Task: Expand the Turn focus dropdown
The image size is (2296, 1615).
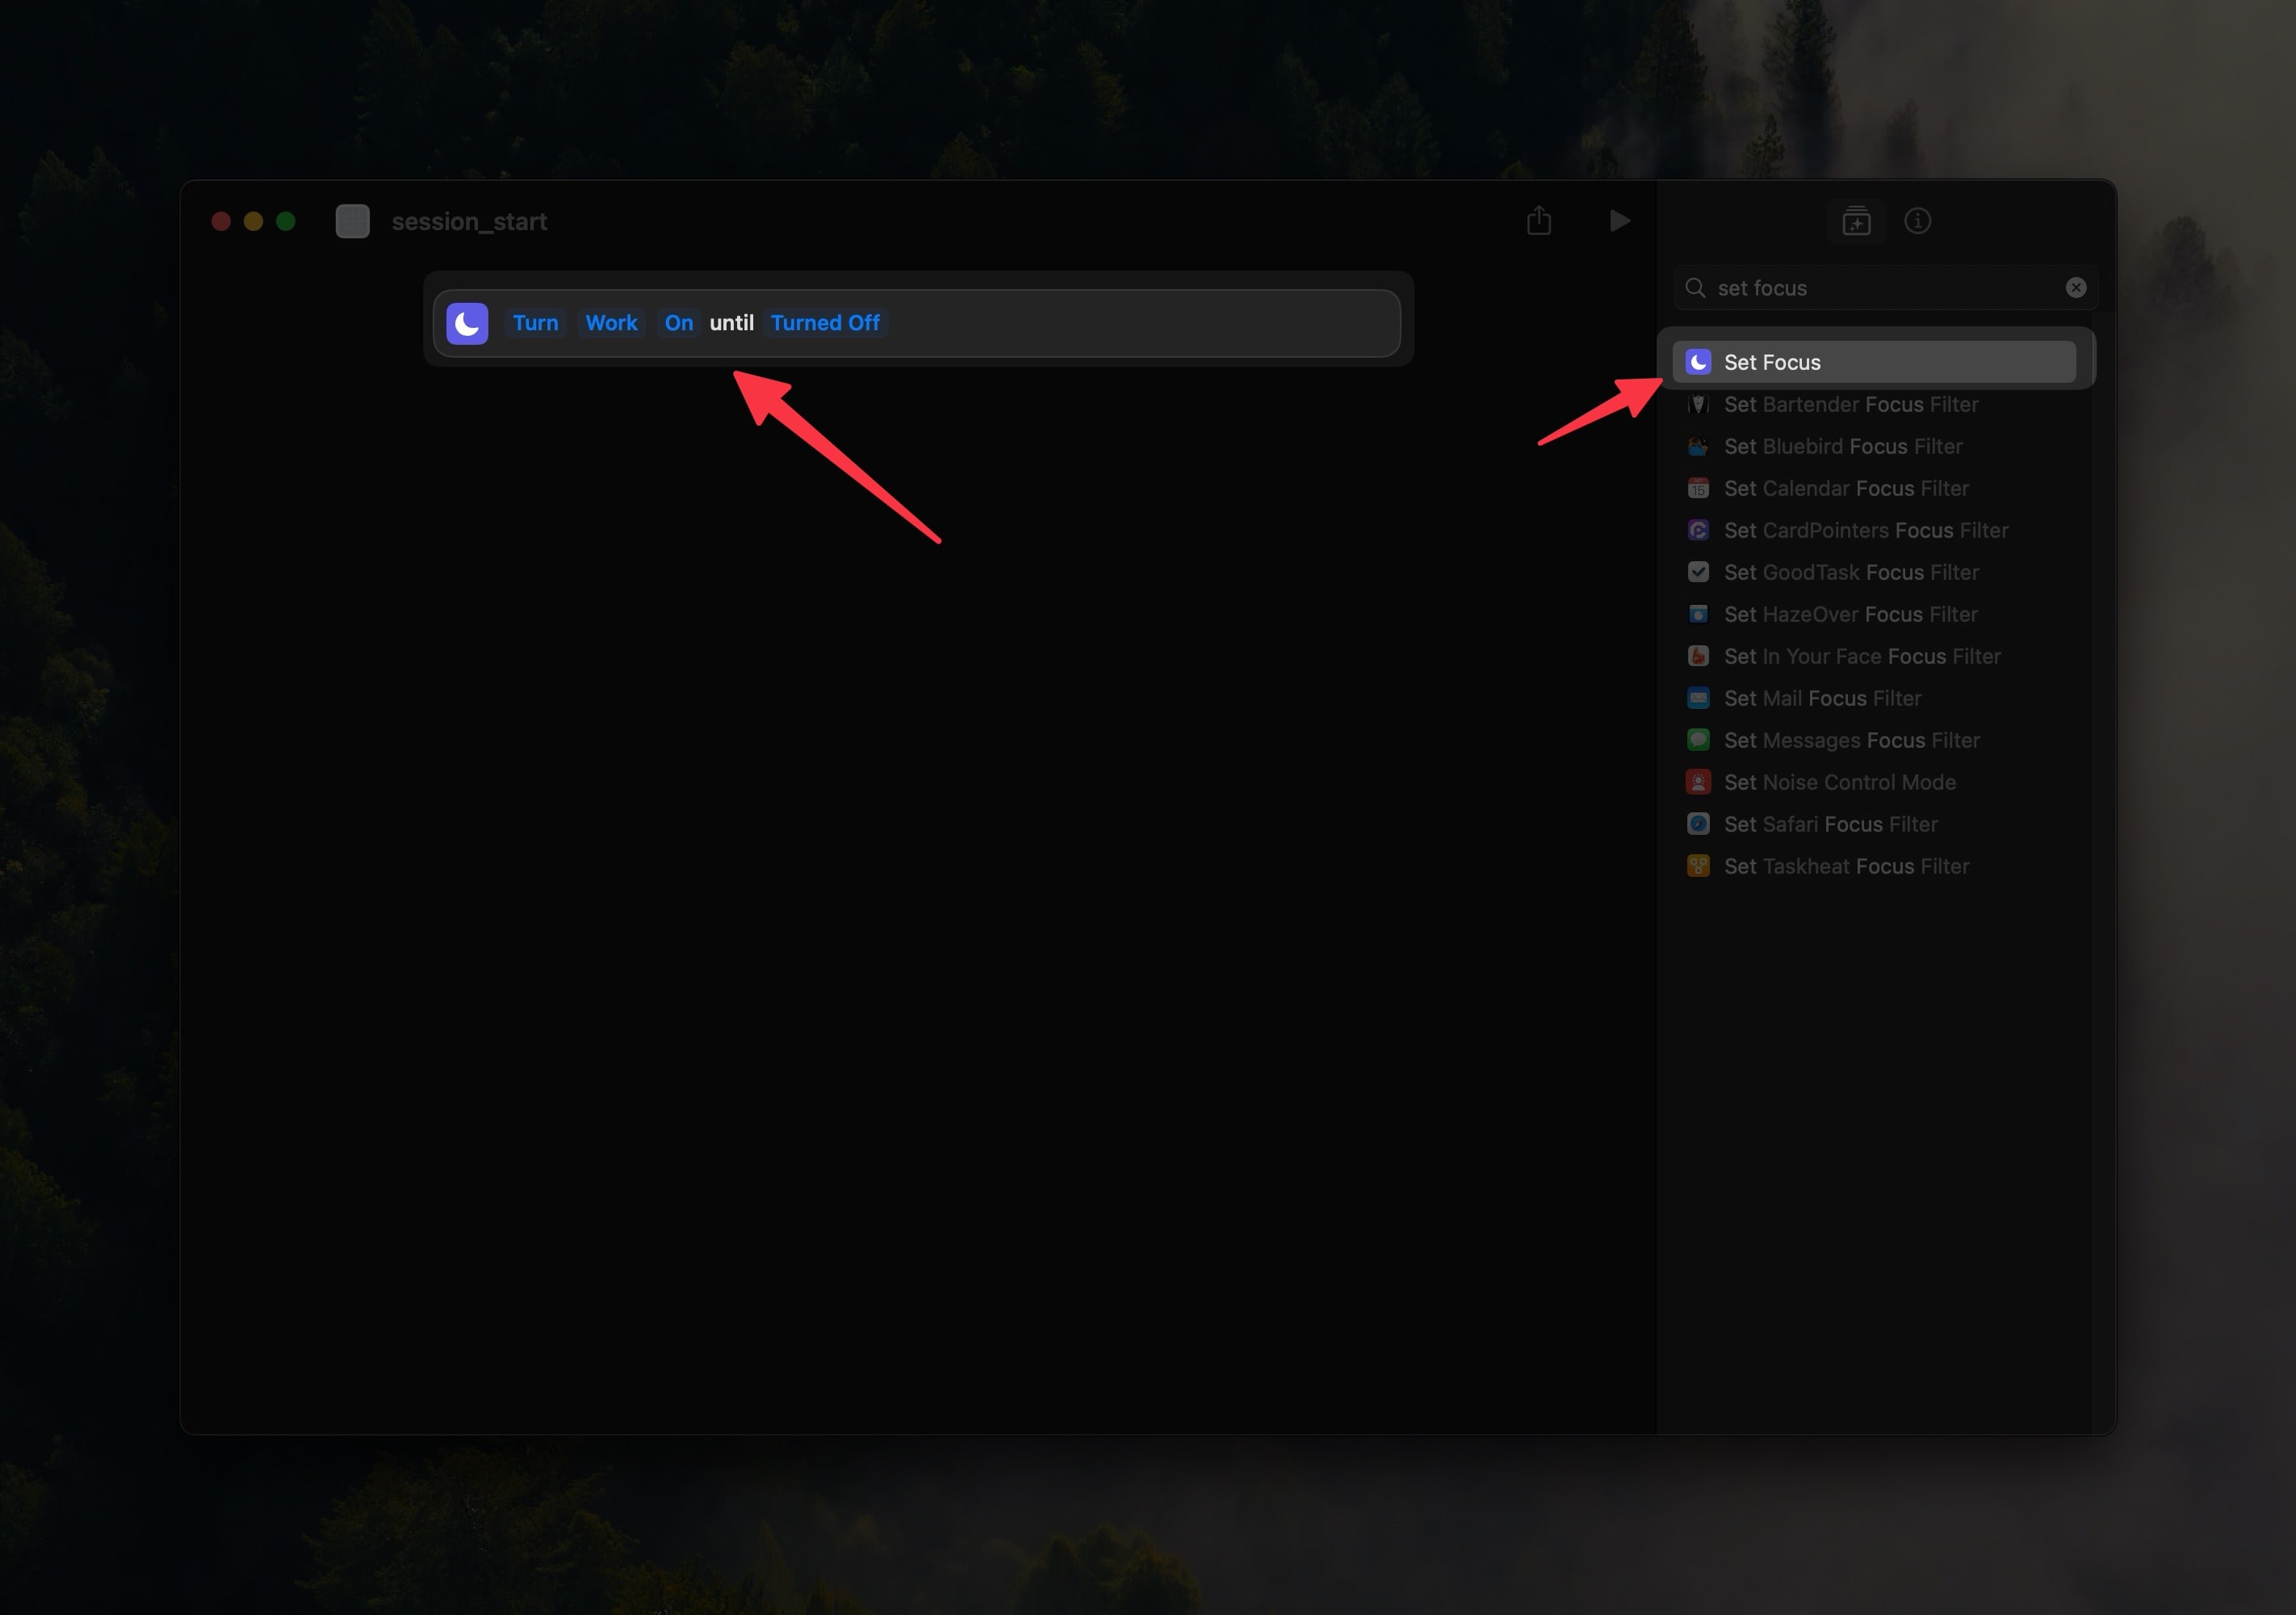Action: coord(534,321)
